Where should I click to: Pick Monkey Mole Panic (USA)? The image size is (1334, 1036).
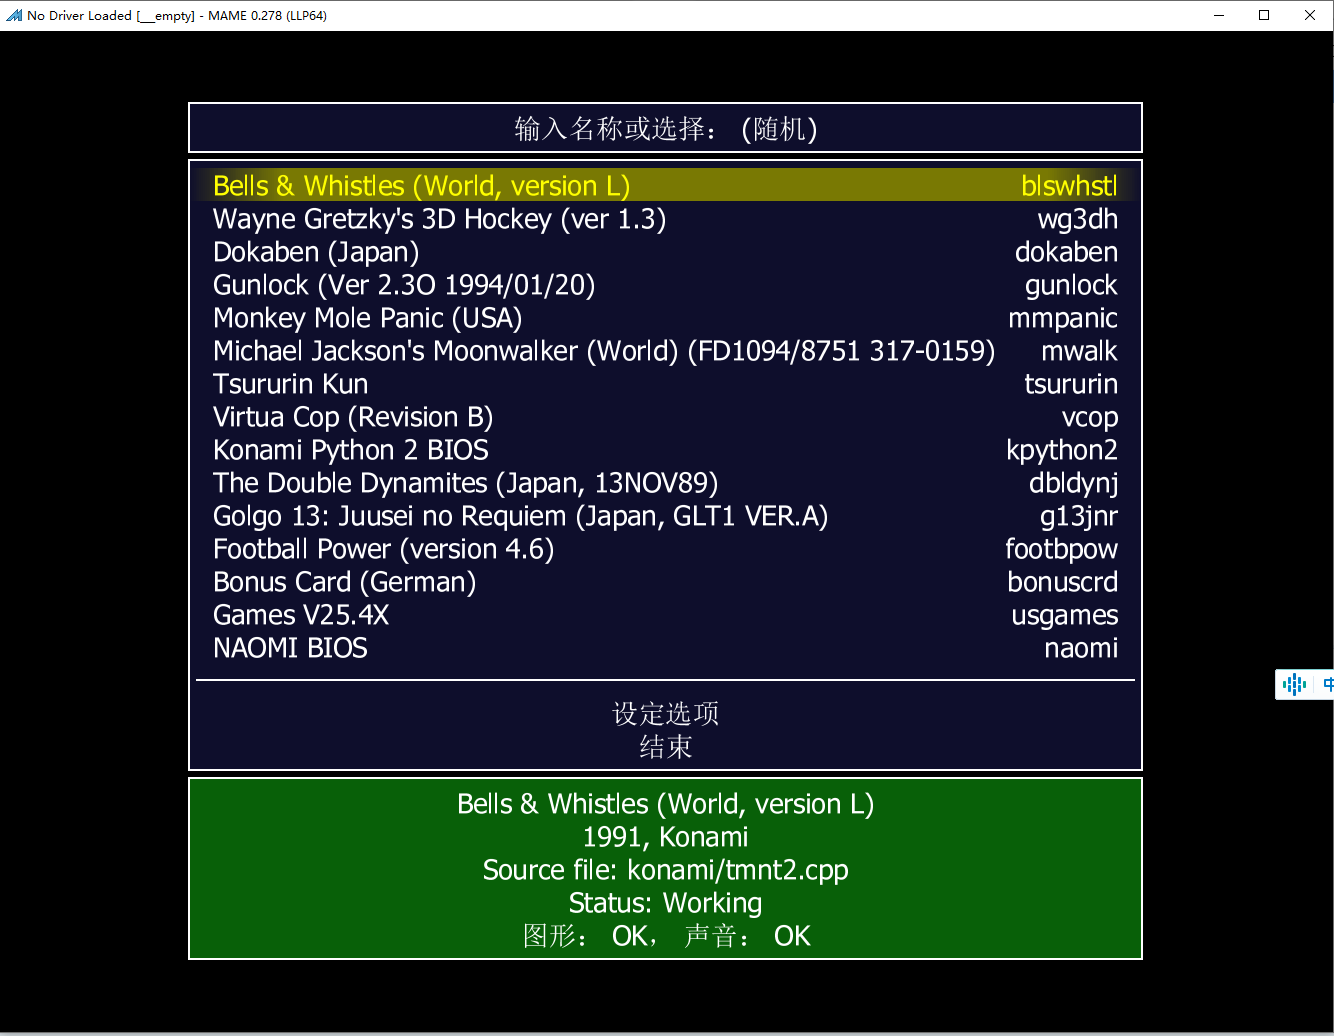[x=665, y=318]
